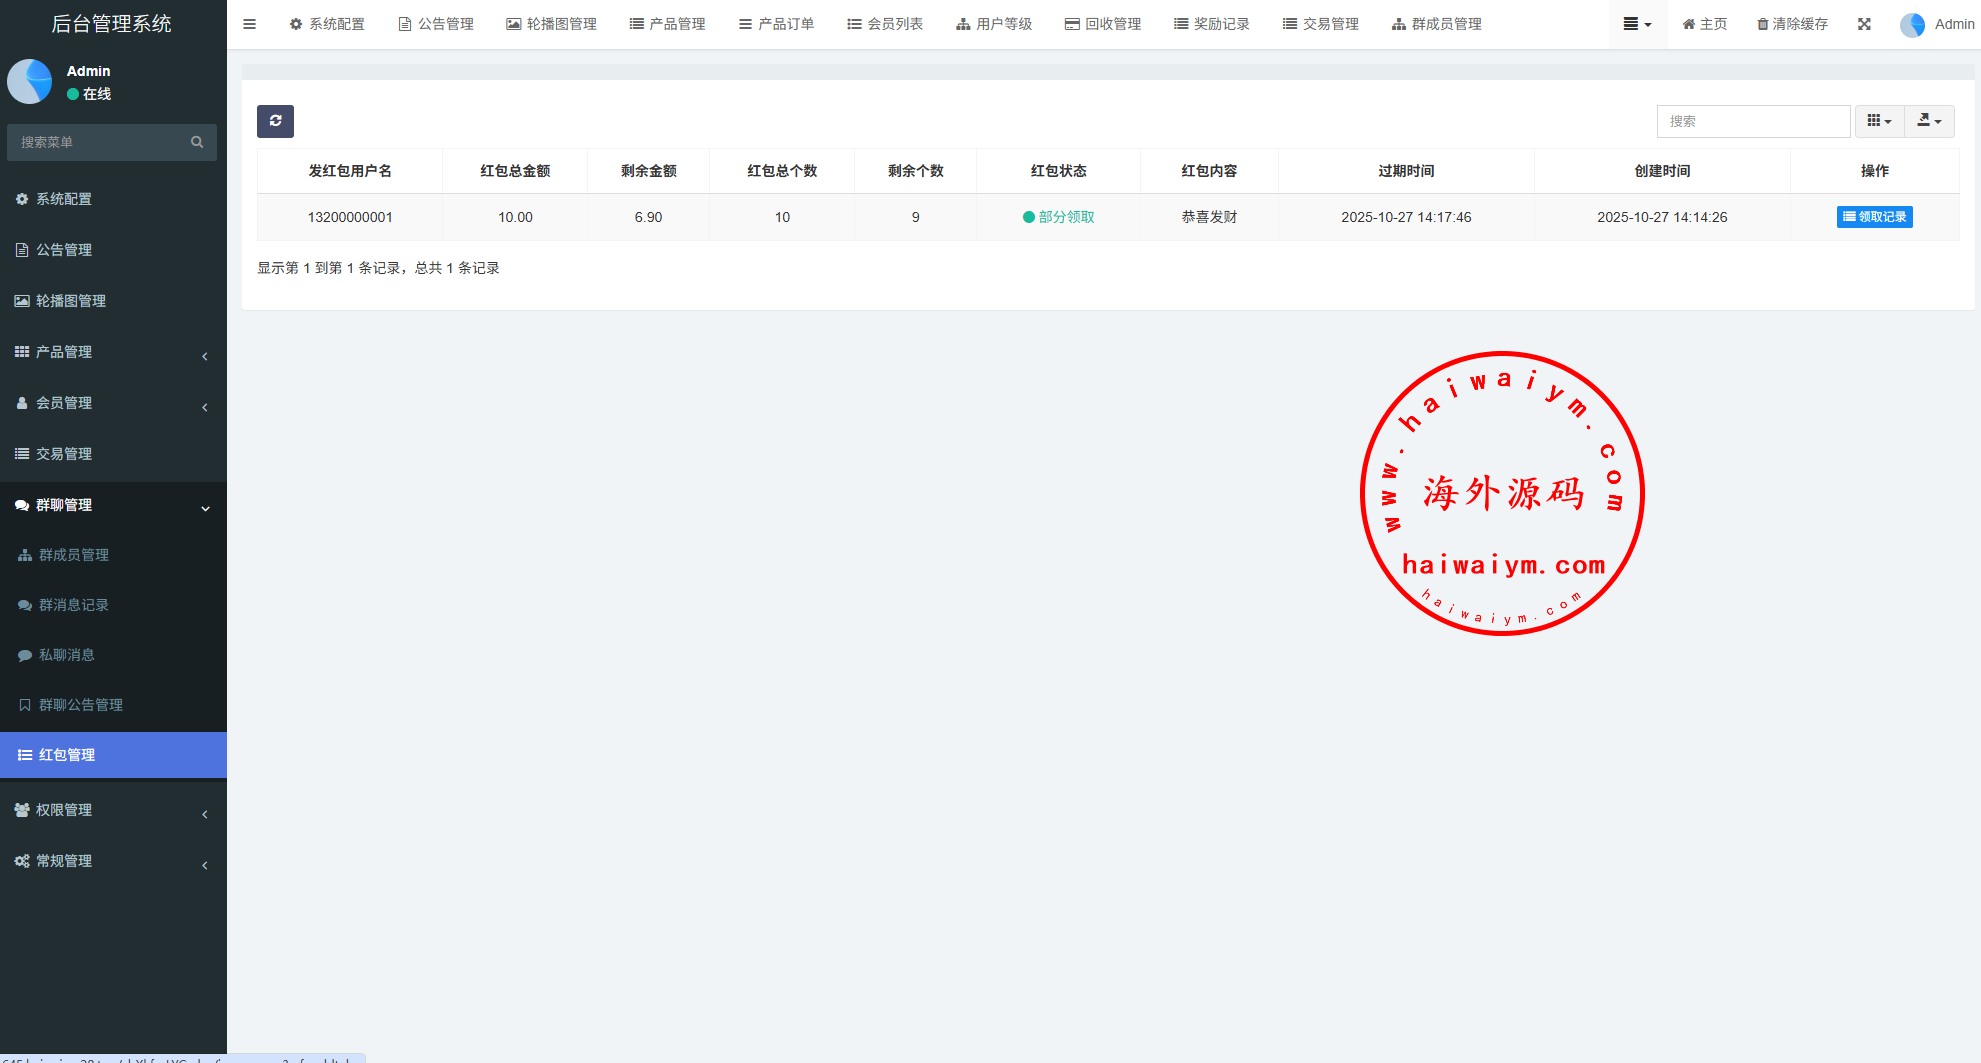This screenshot has width=1981, height=1063.
Task: Select 群成员管理 in the sidebar
Action: [x=73, y=555]
